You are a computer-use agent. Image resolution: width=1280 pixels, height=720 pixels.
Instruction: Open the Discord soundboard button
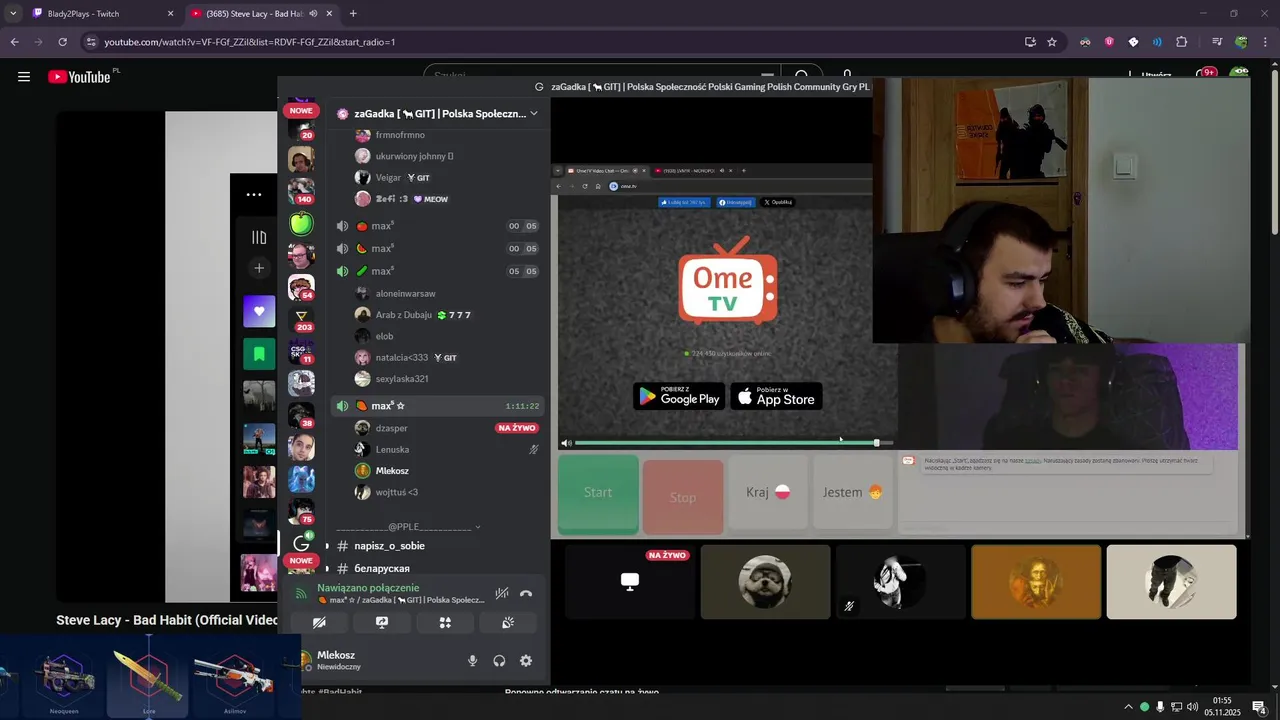click(508, 622)
